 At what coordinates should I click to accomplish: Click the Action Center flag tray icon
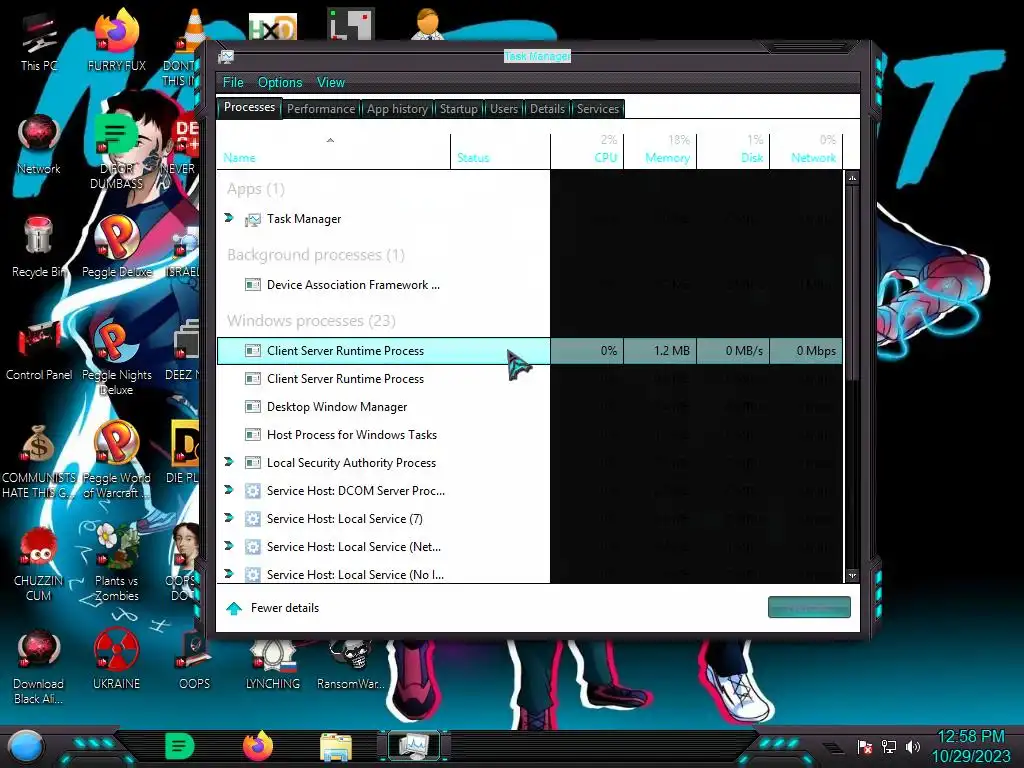click(x=865, y=747)
